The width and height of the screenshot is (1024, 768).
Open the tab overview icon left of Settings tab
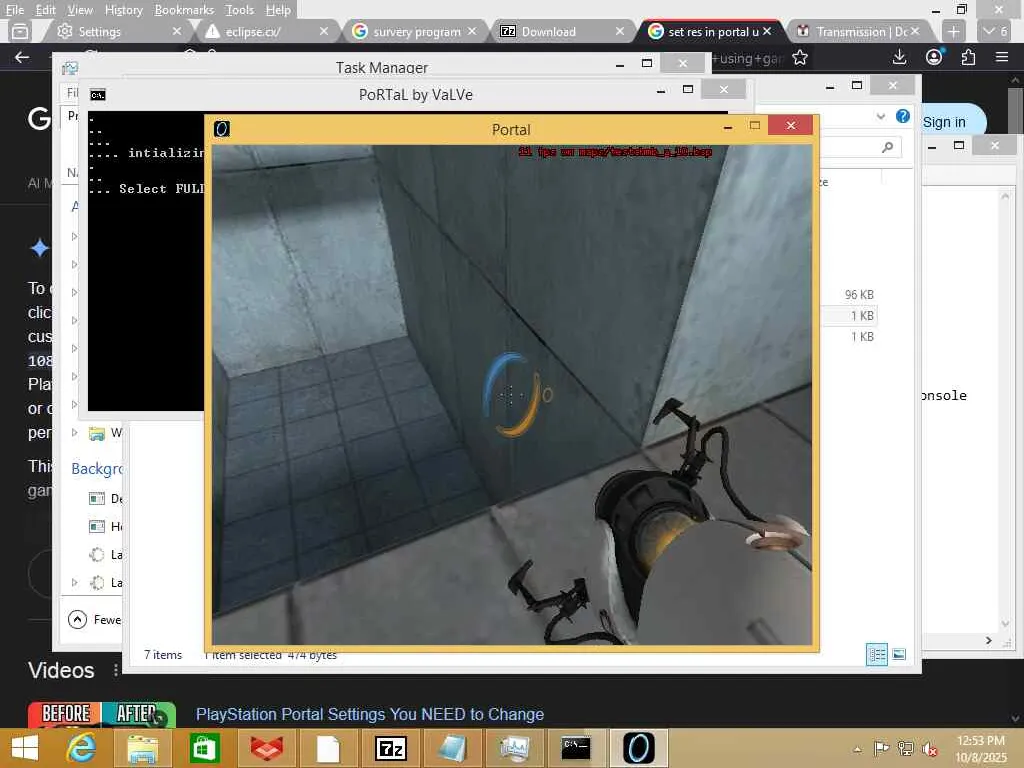[x=20, y=31]
